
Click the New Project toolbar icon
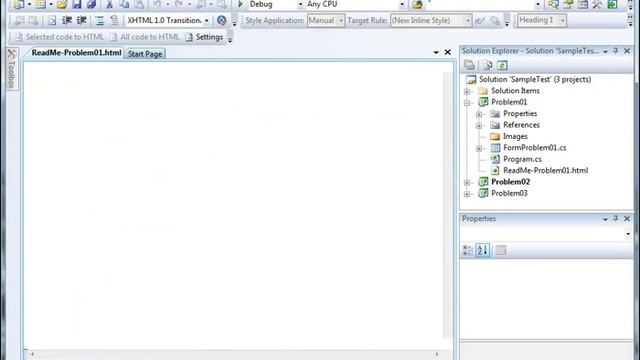19,4
